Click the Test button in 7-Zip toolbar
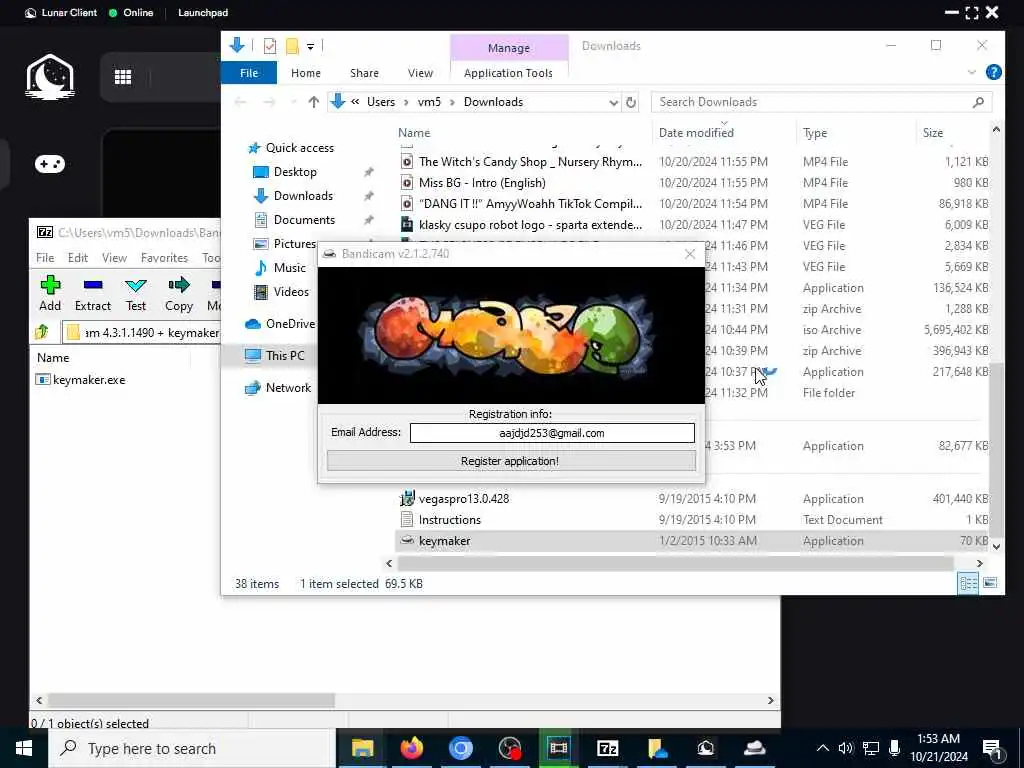The height and width of the screenshot is (768, 1024). (x=136, y=293)
